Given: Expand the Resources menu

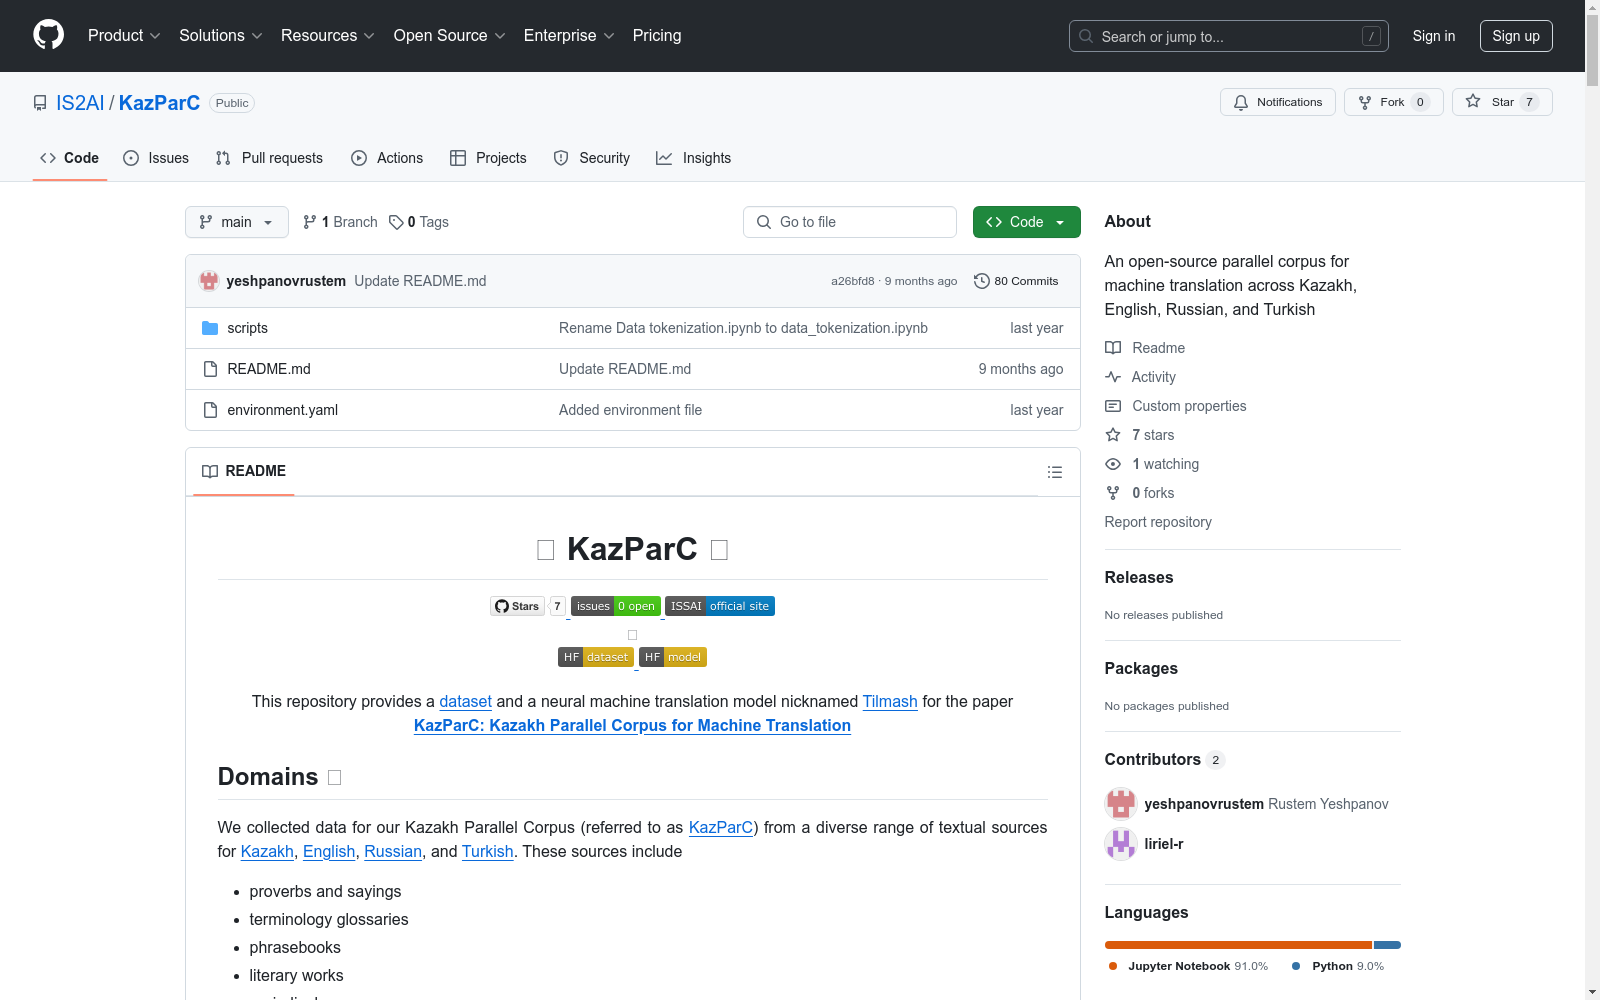Looking at the screenshot, I should click(x=328, y=36).
